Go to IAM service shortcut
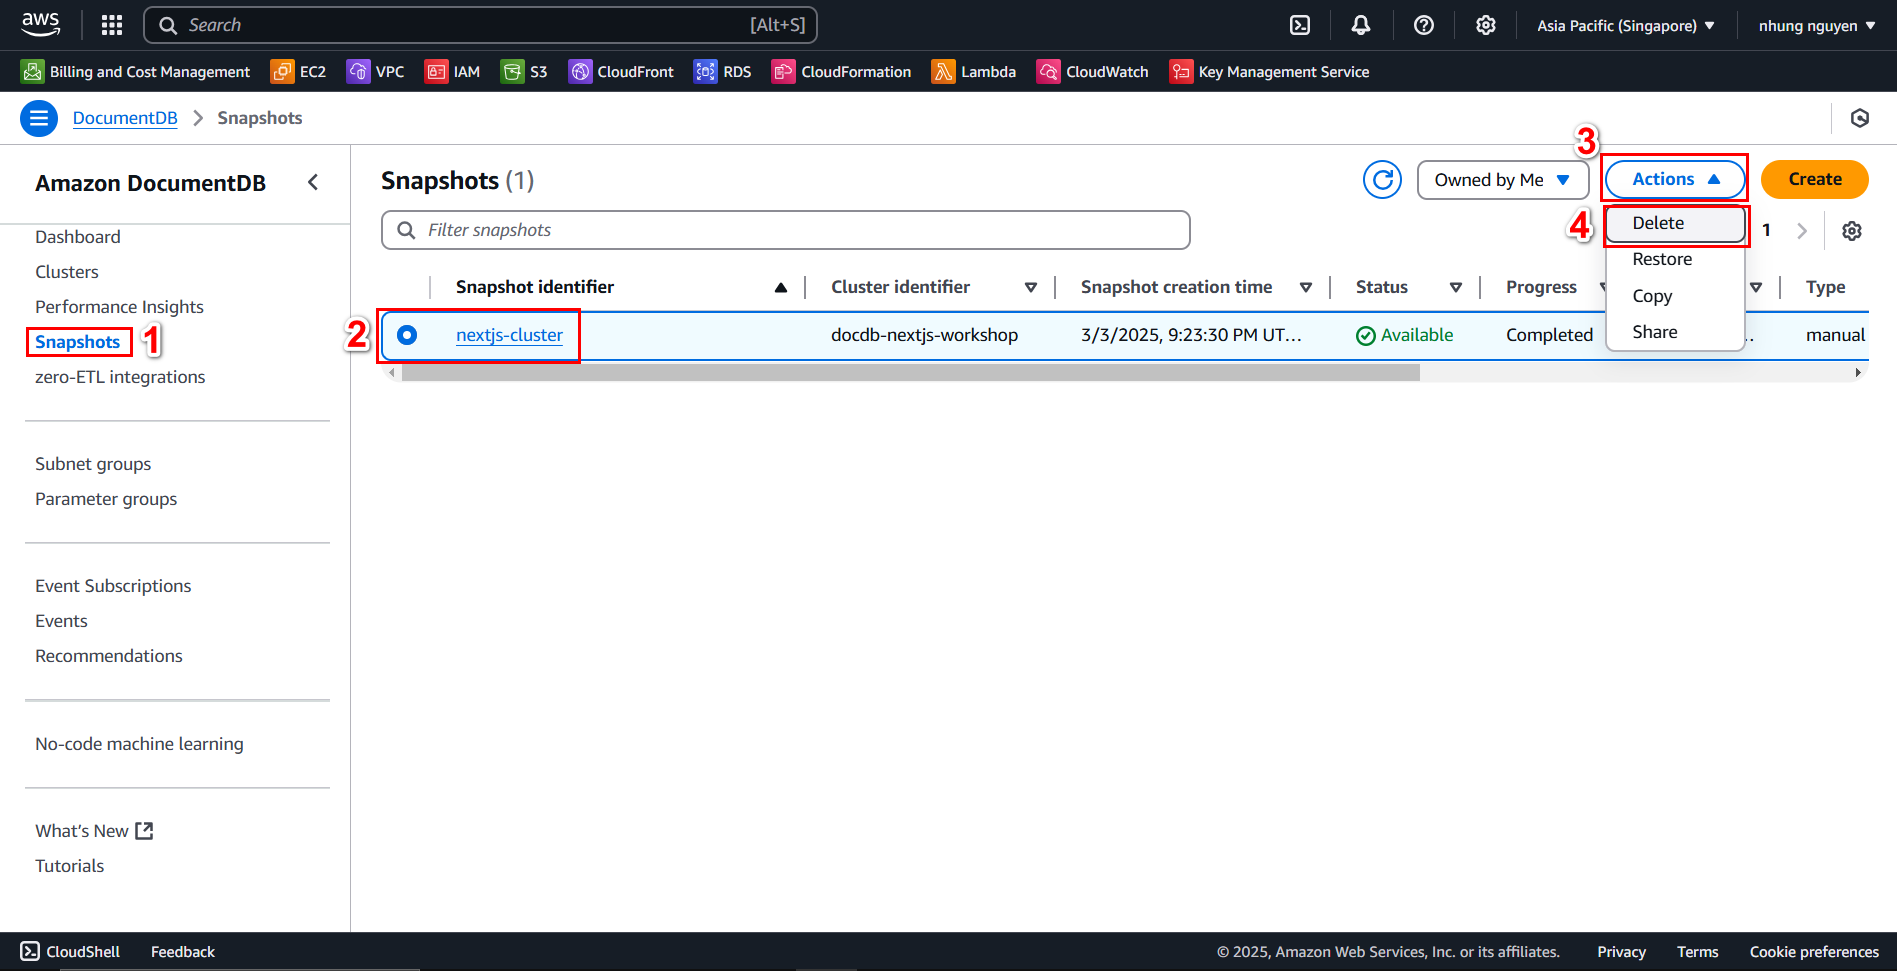Screen dimensions: 1897x971 click(453, 72)
